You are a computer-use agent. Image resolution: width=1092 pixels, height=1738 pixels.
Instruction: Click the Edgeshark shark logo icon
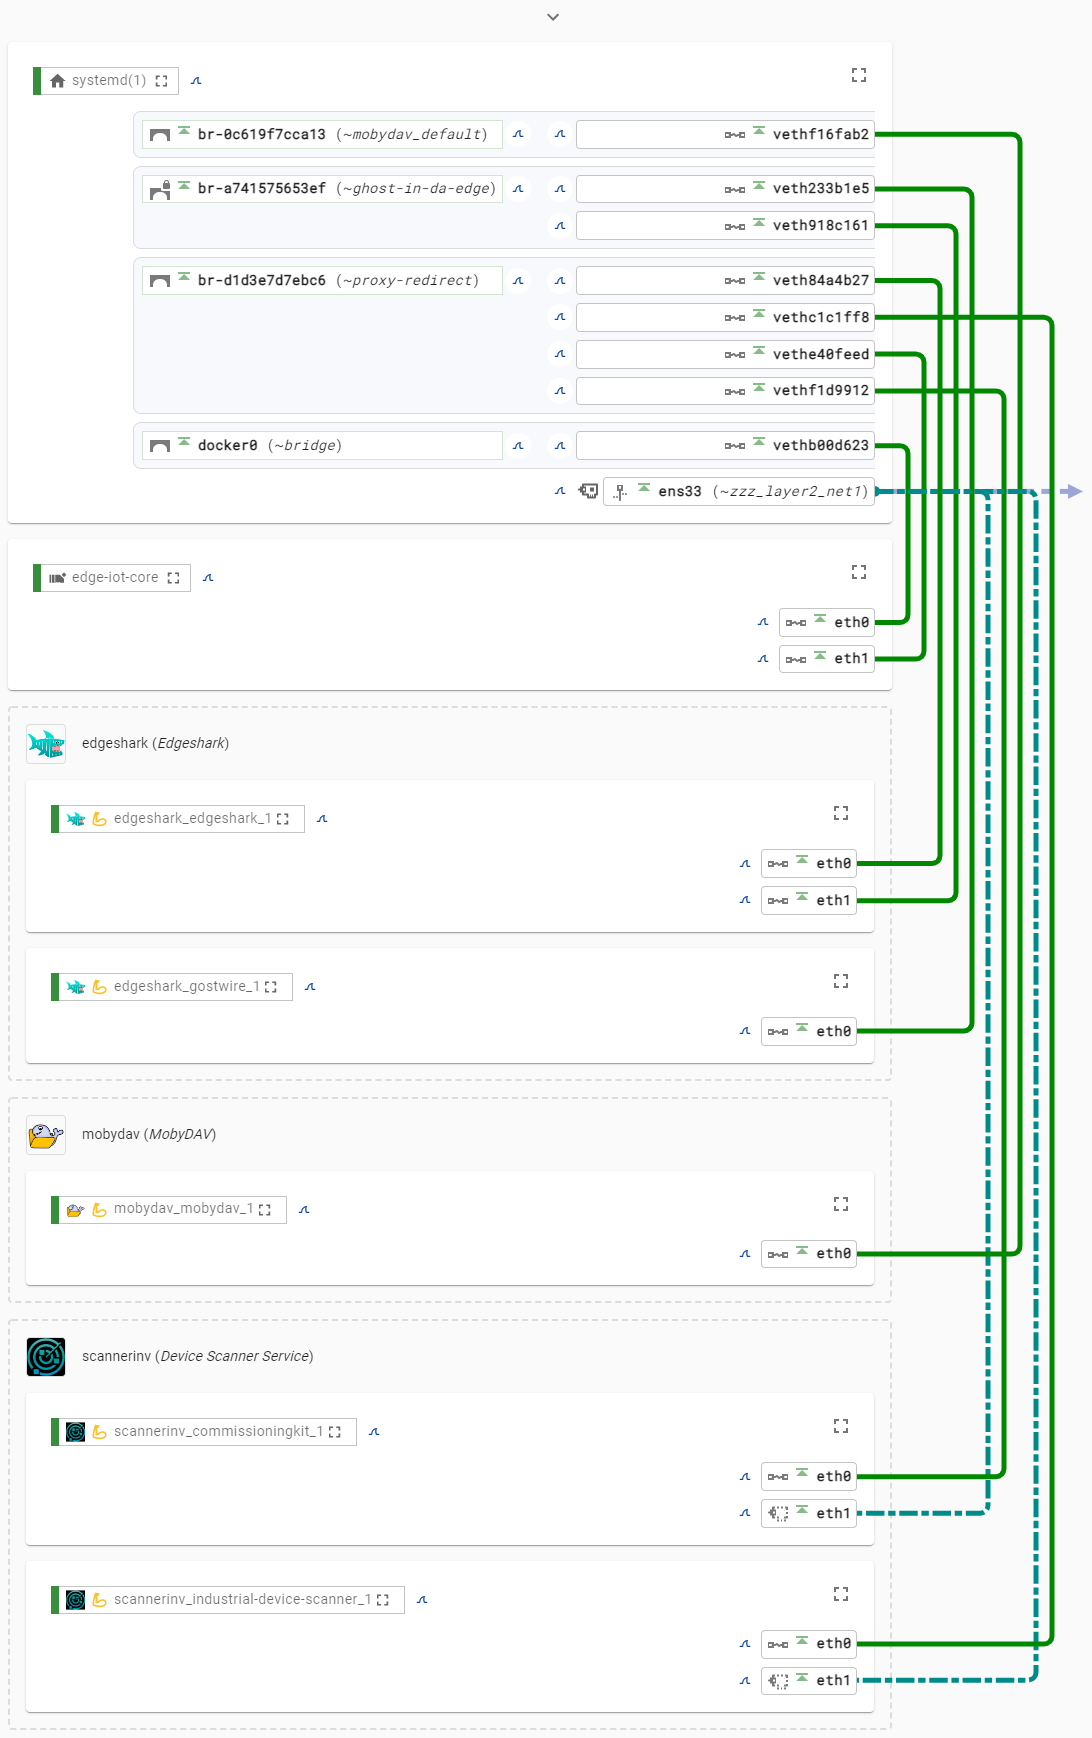46,744
